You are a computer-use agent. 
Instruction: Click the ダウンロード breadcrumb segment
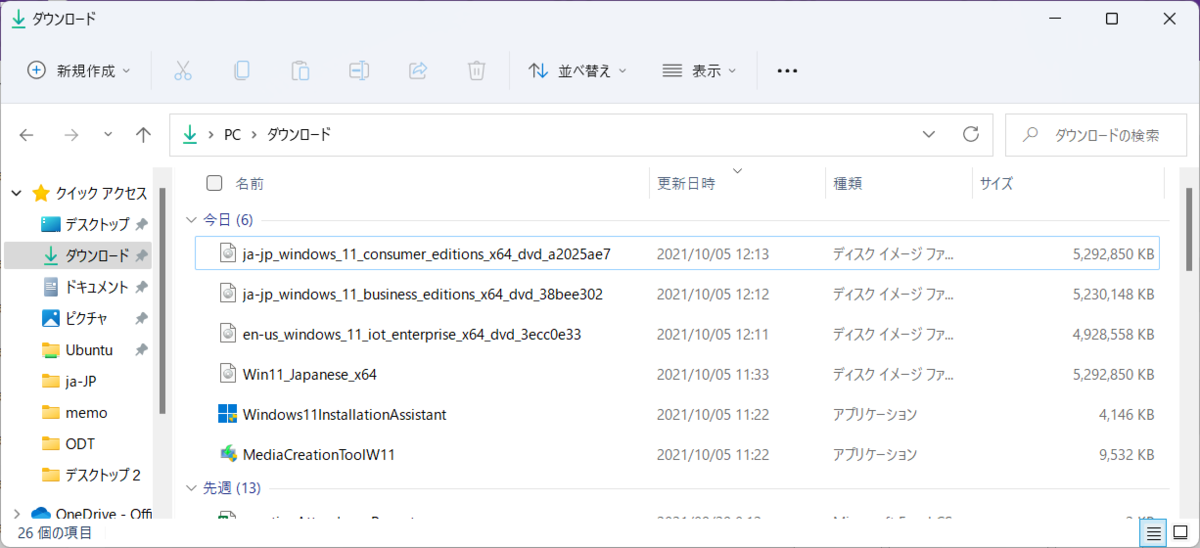(x=299, y=134)
